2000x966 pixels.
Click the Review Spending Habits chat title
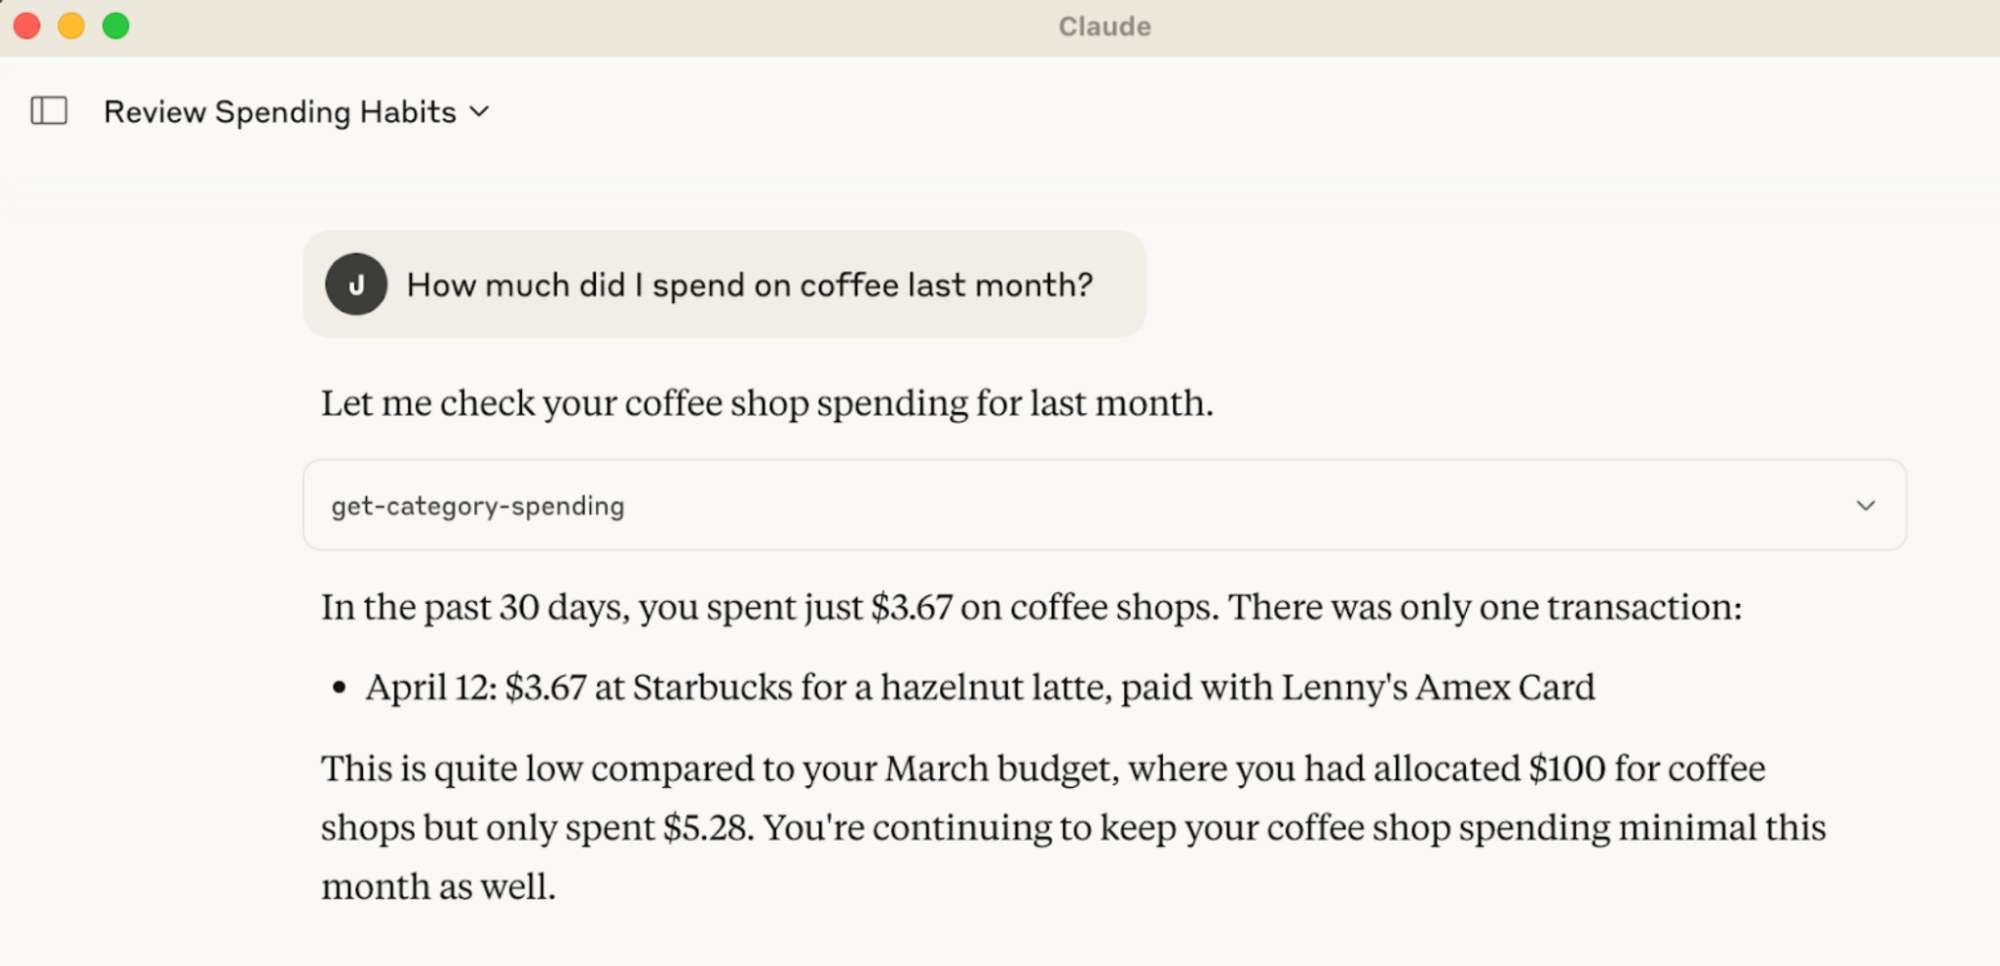(280, 112)
